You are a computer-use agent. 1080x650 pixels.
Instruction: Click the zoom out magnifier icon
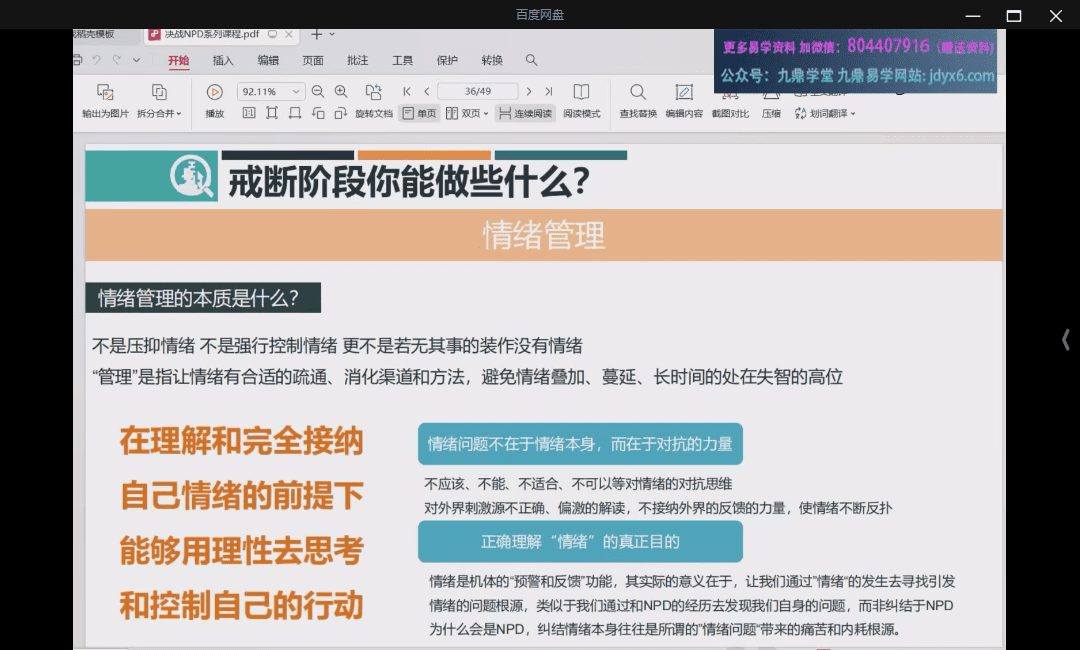click(x=318, y=91)
